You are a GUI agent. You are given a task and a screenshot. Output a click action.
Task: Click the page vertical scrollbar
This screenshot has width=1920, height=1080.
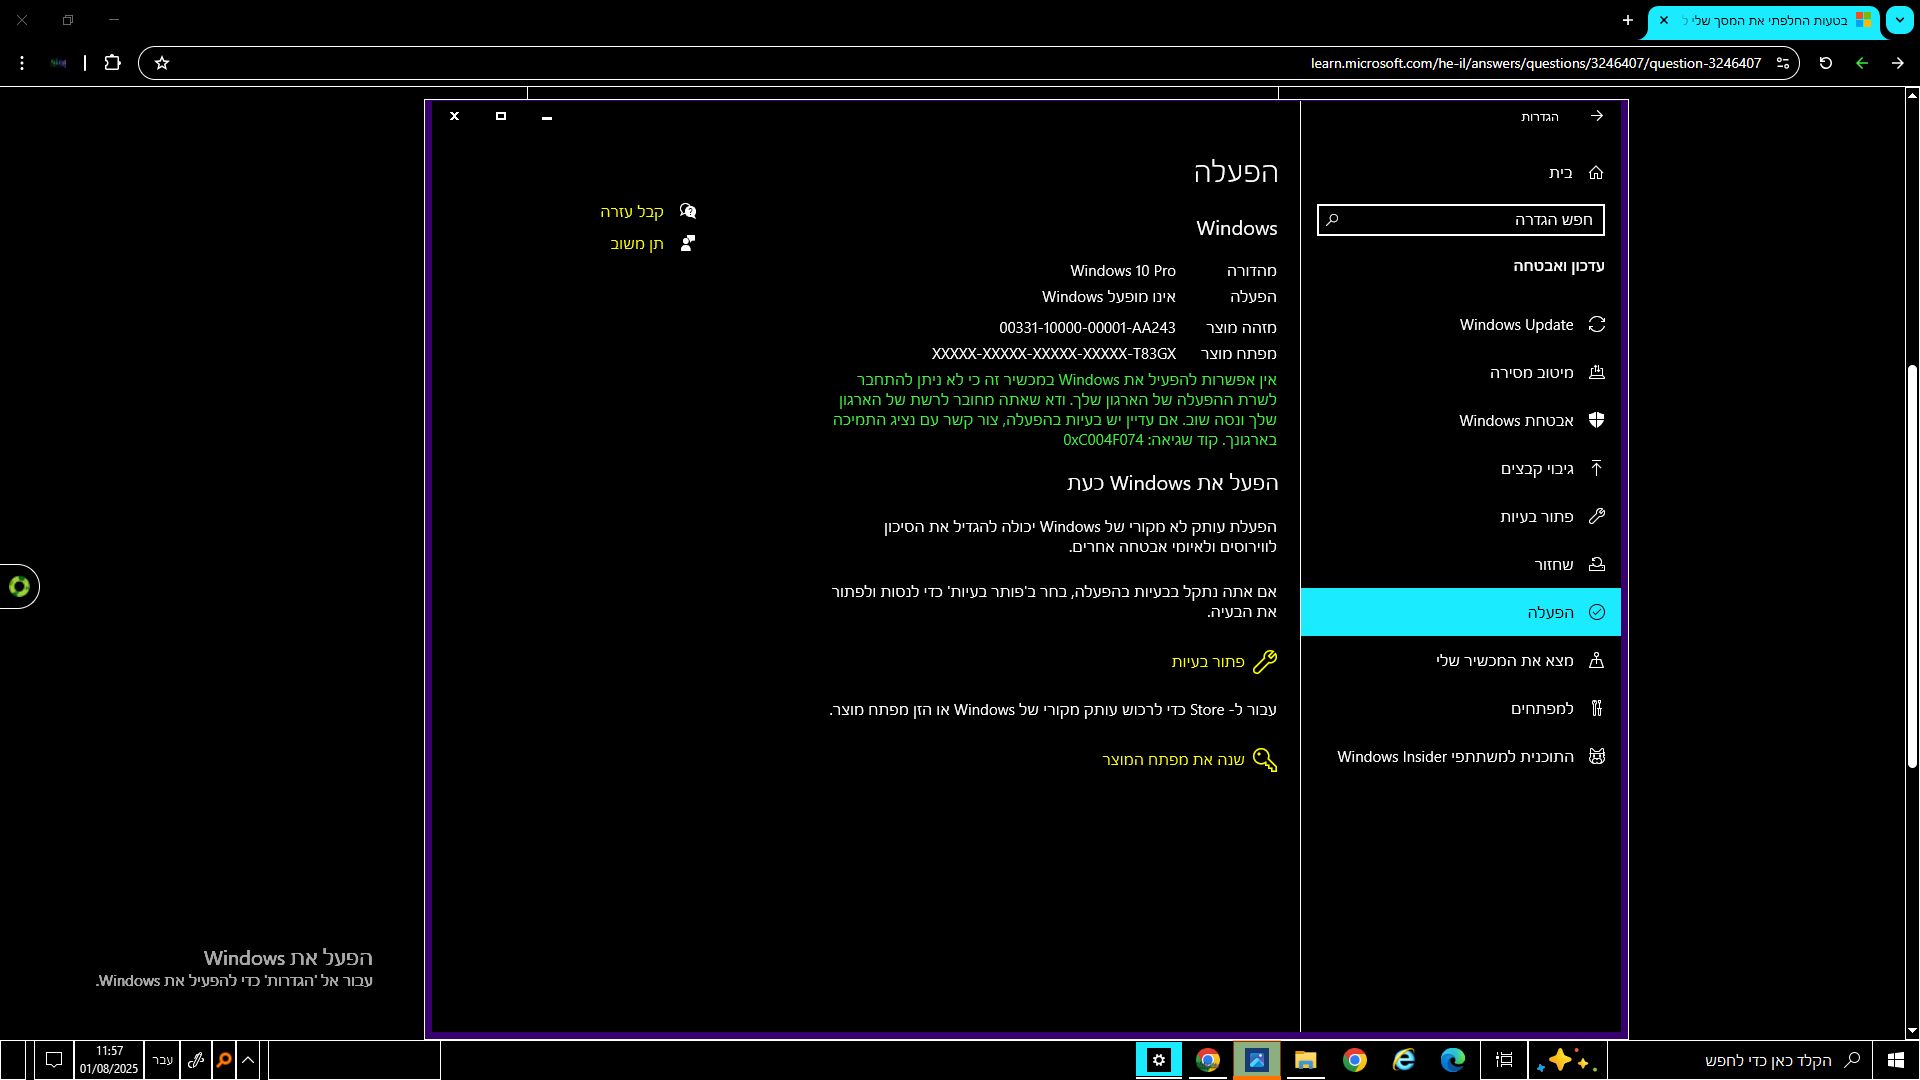pos(1912,565)
